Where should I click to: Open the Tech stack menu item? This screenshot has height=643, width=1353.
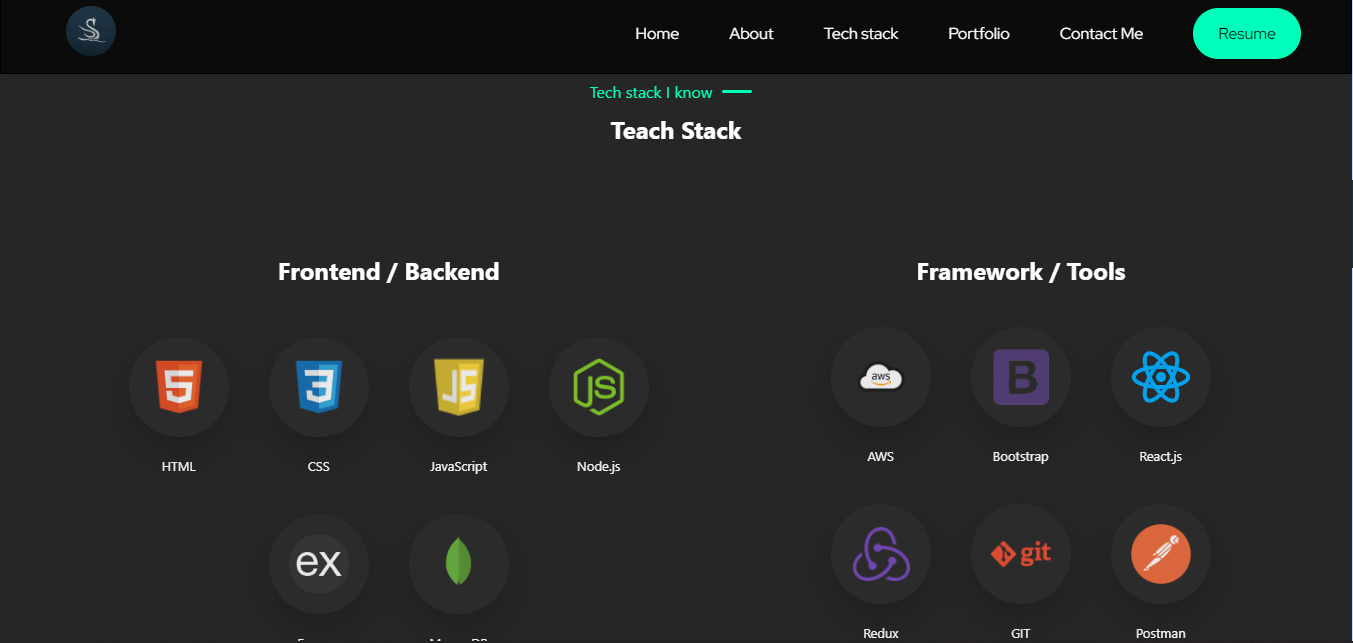(860, 33)
